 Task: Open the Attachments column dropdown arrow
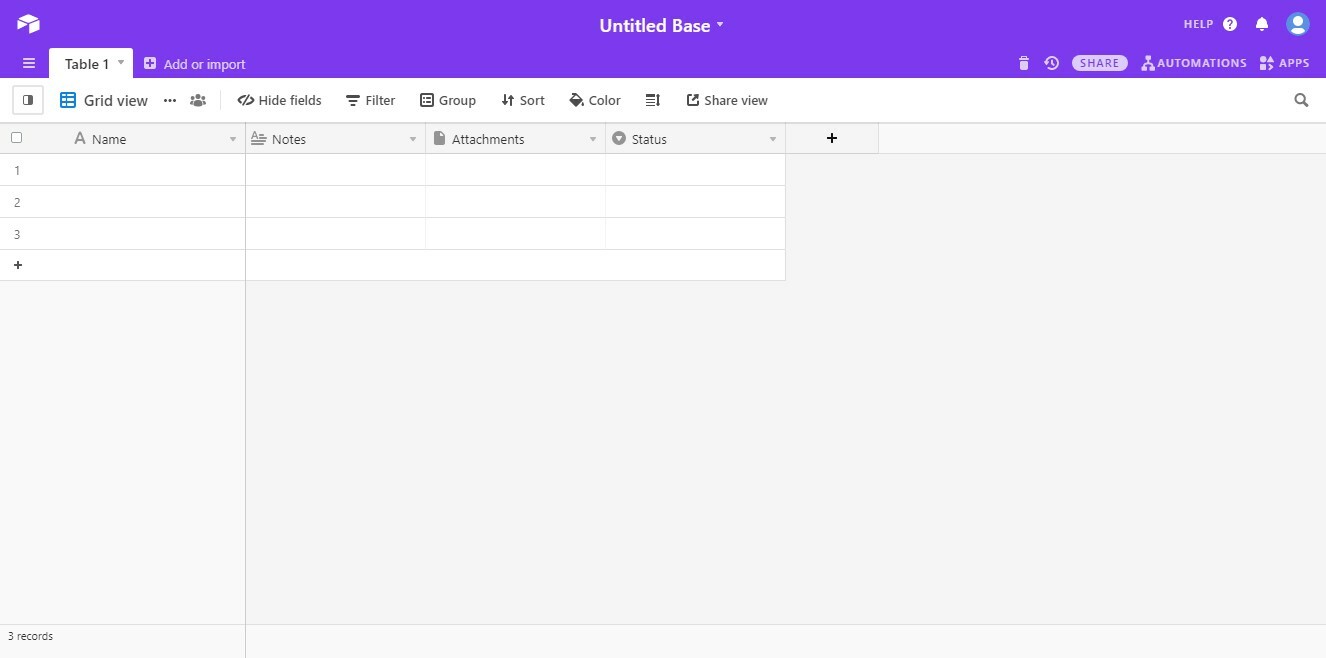pyautogui.click(x=593, y=139)
